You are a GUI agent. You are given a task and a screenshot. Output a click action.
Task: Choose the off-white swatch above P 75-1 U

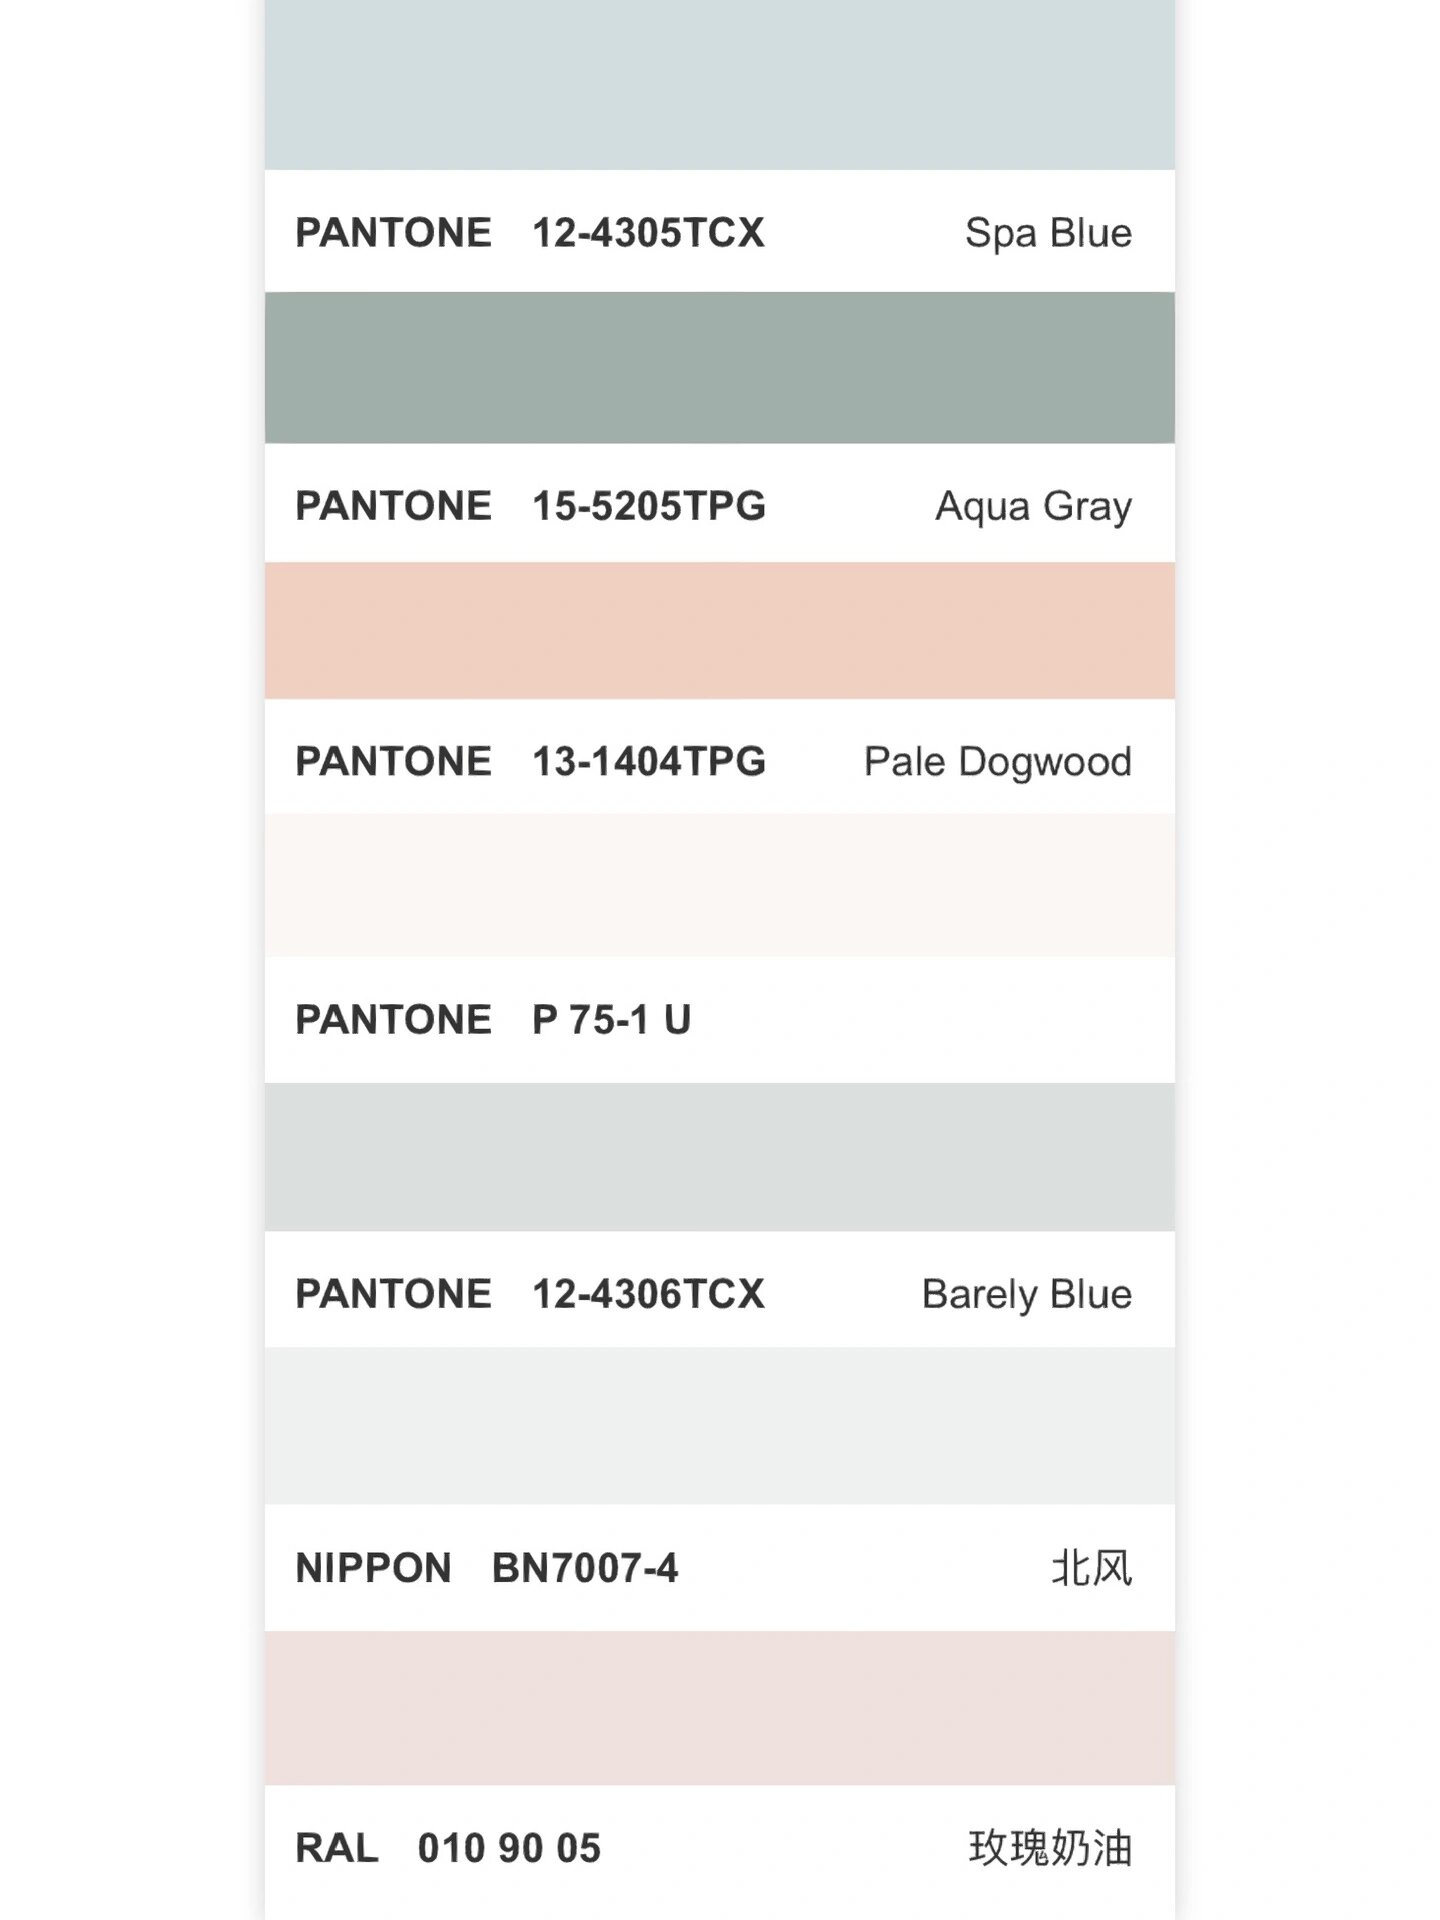719,884
